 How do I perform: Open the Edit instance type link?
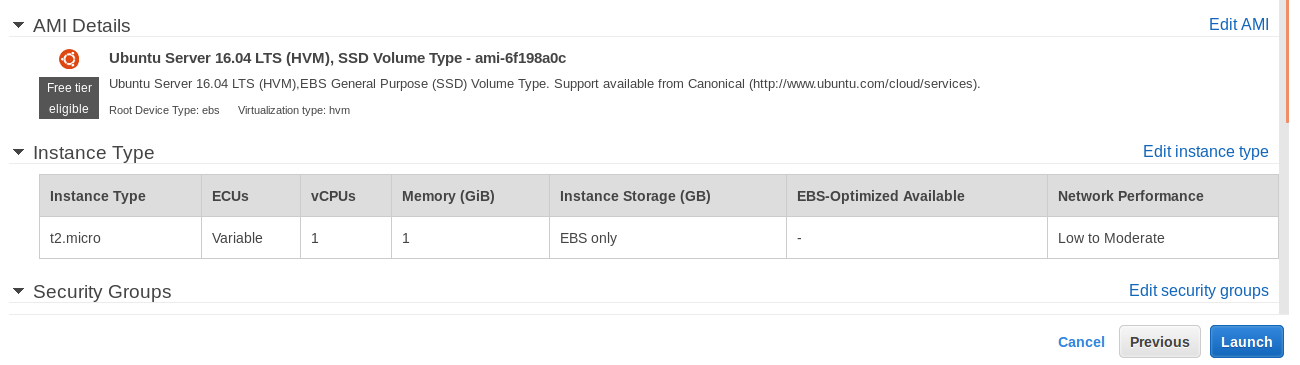1206,151
